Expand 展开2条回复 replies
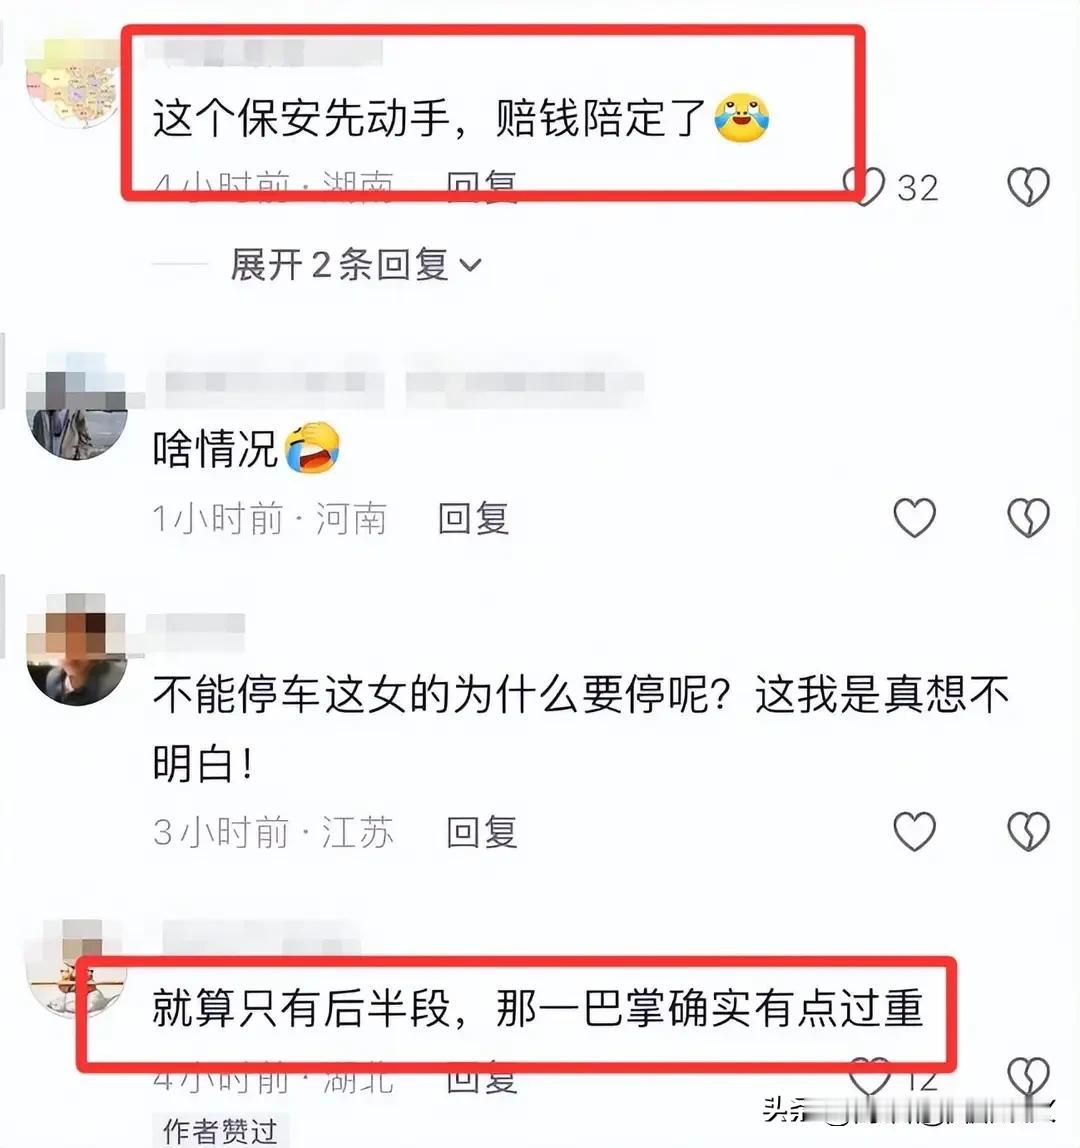Image resolution: width=1080 pixels, height=1148 pixels. pyautogui.click(x=356, y=264)
